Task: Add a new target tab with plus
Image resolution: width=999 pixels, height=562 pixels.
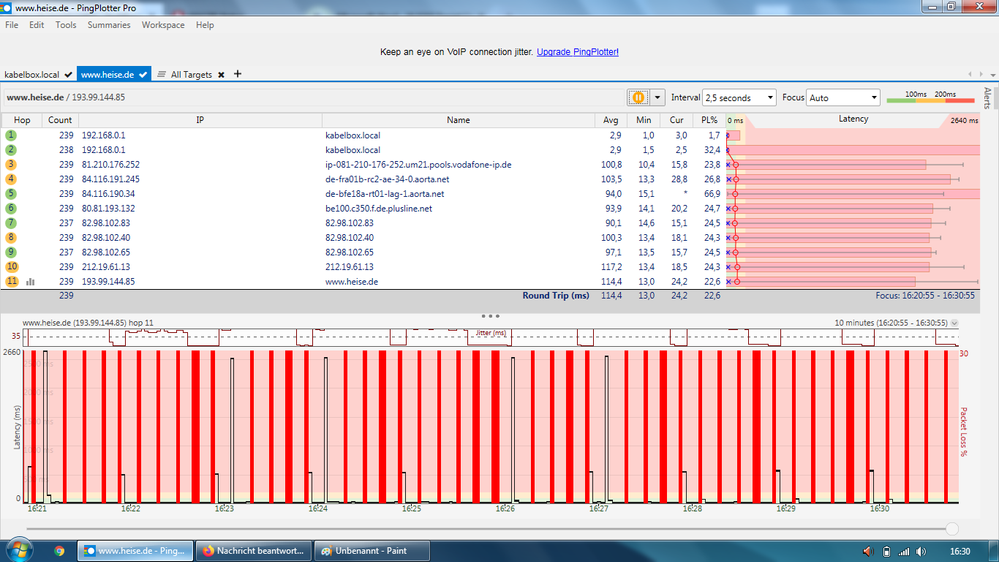Action: click(x=238, y=74)
